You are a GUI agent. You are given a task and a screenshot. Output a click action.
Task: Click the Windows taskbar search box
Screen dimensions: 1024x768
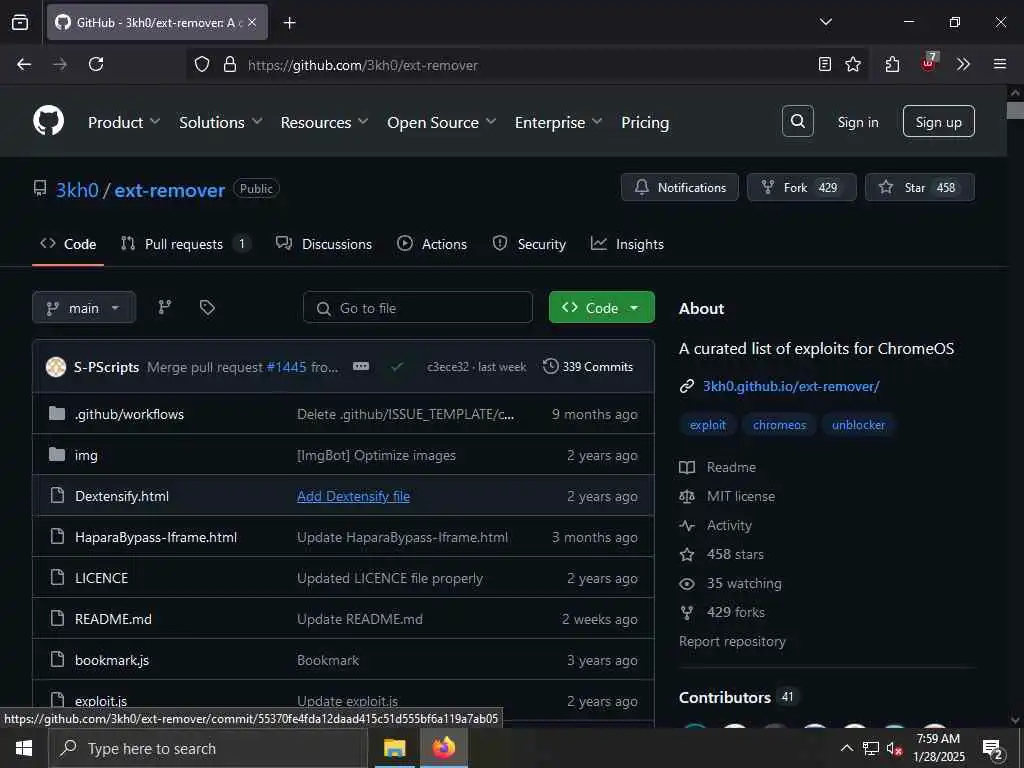pyautogui.click(x=208, y=748)
